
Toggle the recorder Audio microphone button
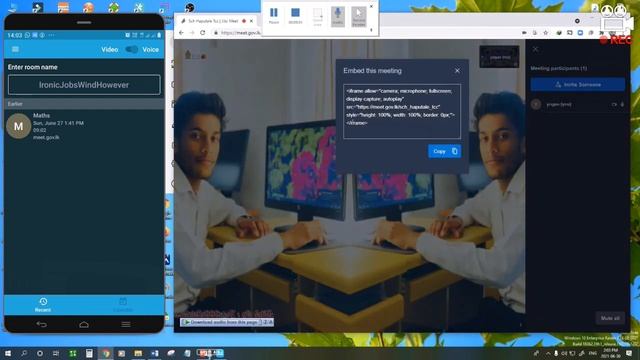338,16
